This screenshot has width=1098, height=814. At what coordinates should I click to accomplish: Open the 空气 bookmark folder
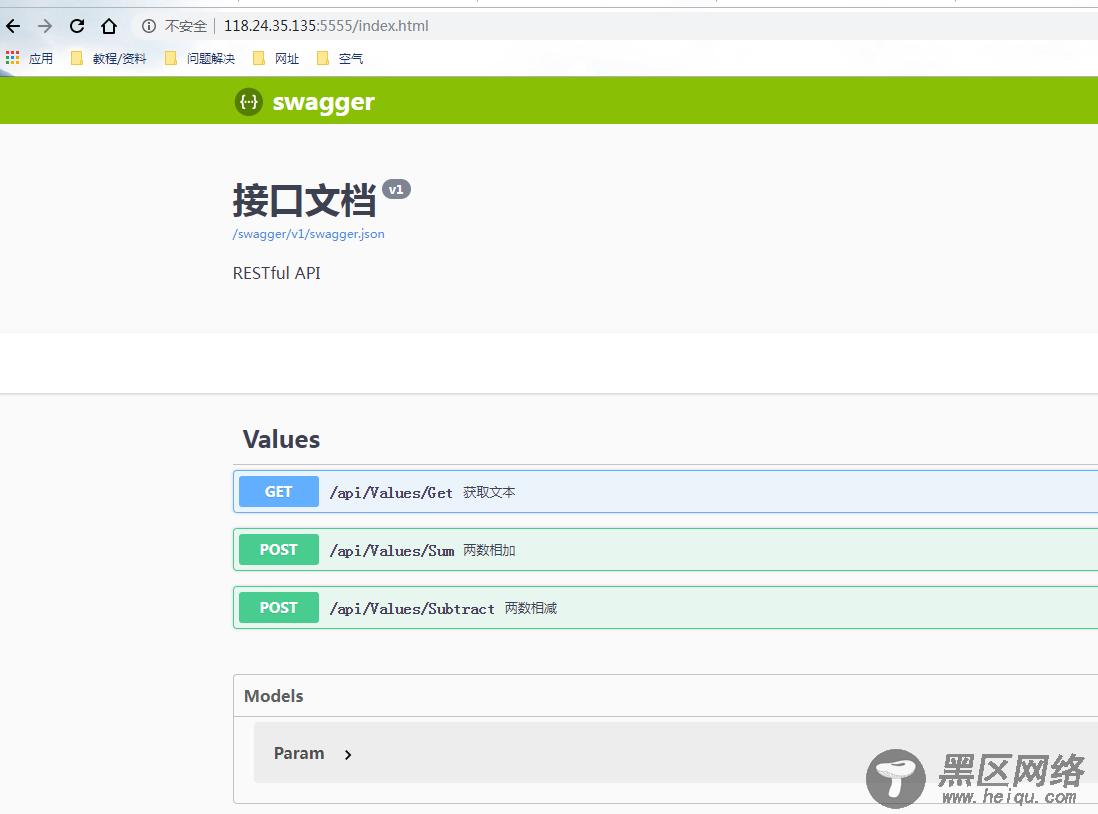340,58
